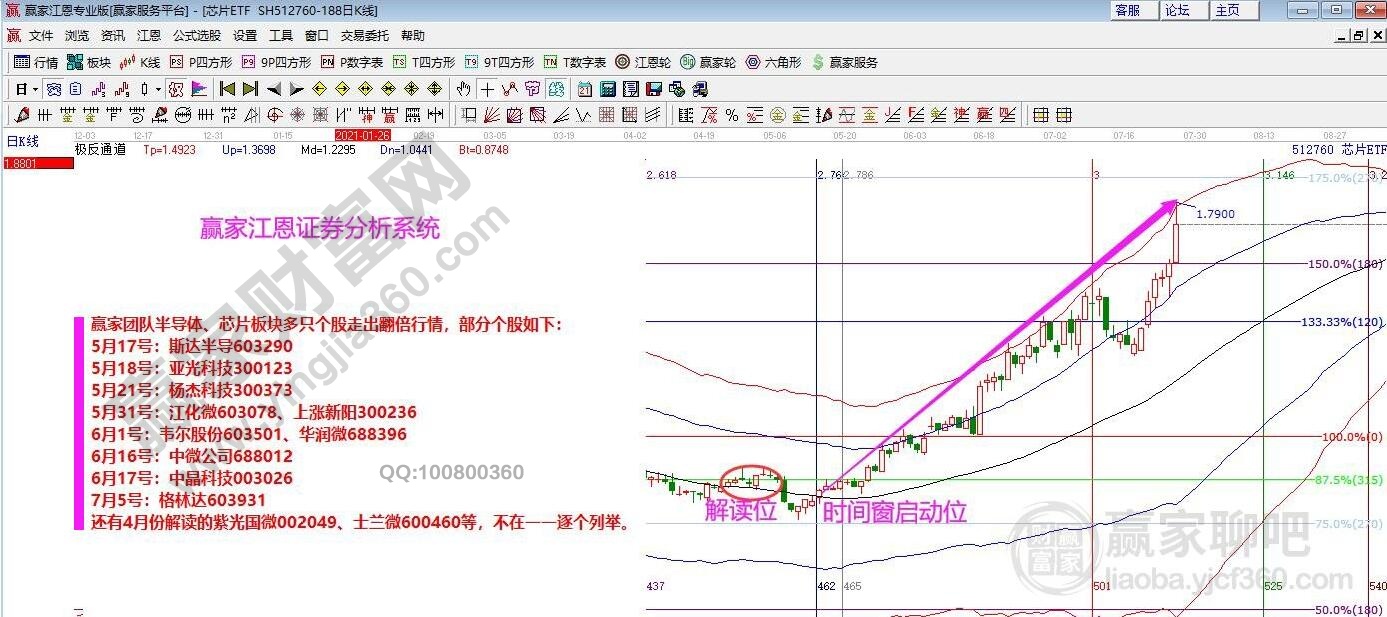Click the black left-arrow step back icon
This screenshot has width=1387, height=617.
click(x=274, y=89)
